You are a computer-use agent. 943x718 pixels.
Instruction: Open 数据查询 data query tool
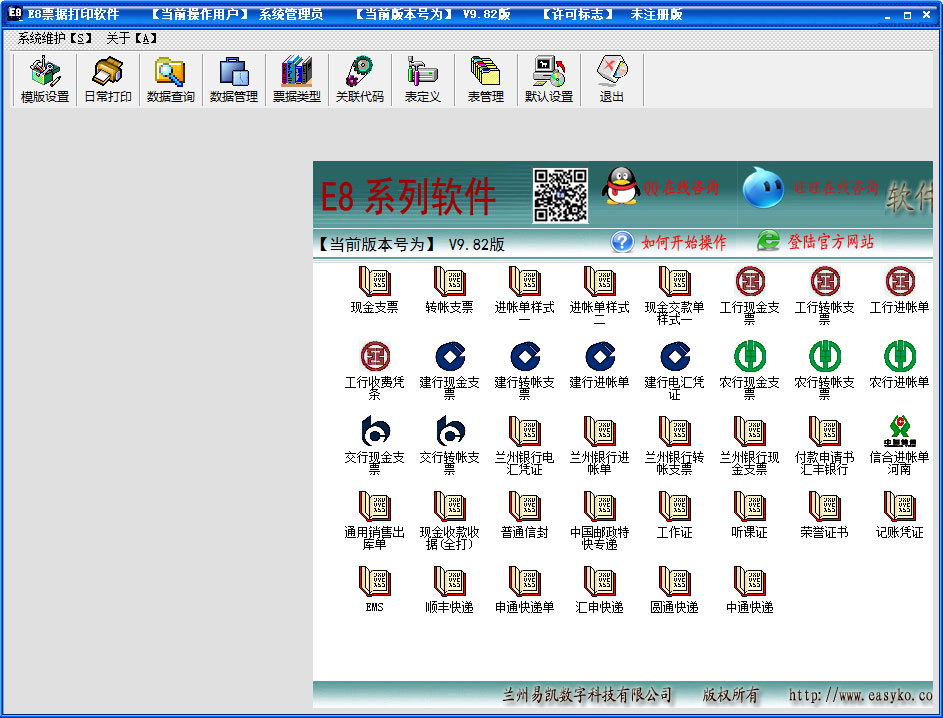click(170, 80)
